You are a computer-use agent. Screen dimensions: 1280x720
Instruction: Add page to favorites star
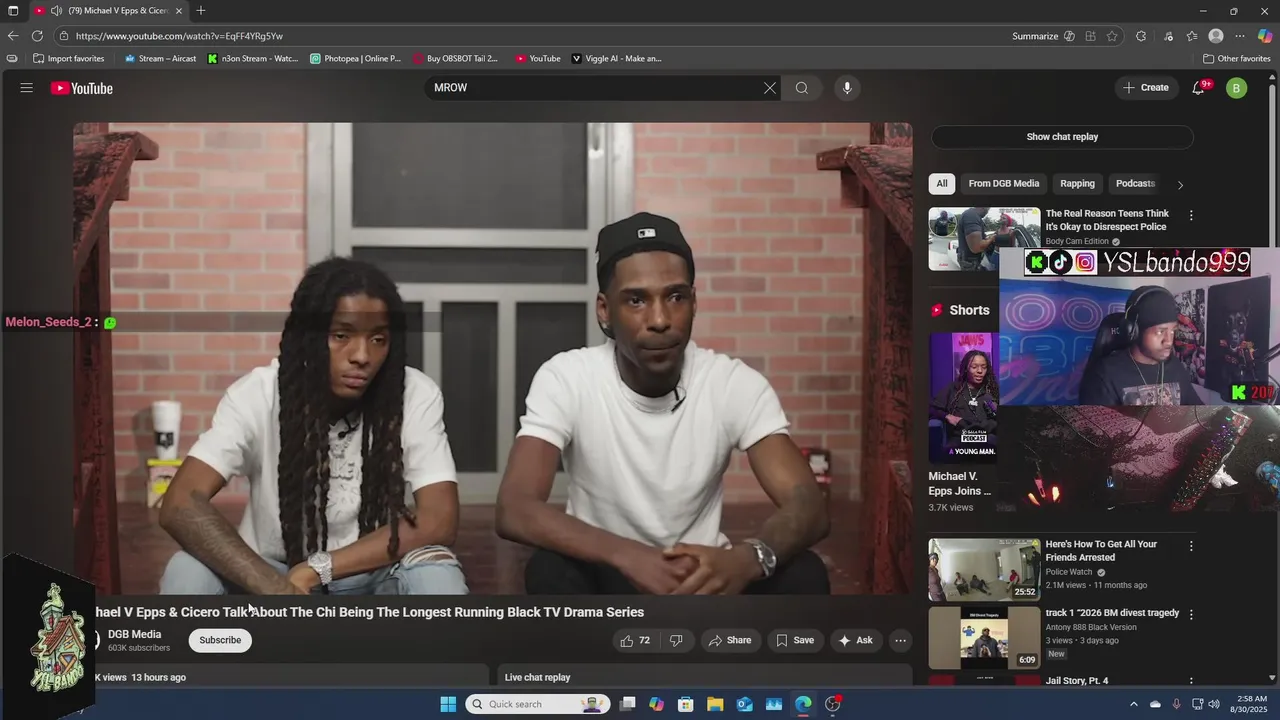coord(1112,36)
